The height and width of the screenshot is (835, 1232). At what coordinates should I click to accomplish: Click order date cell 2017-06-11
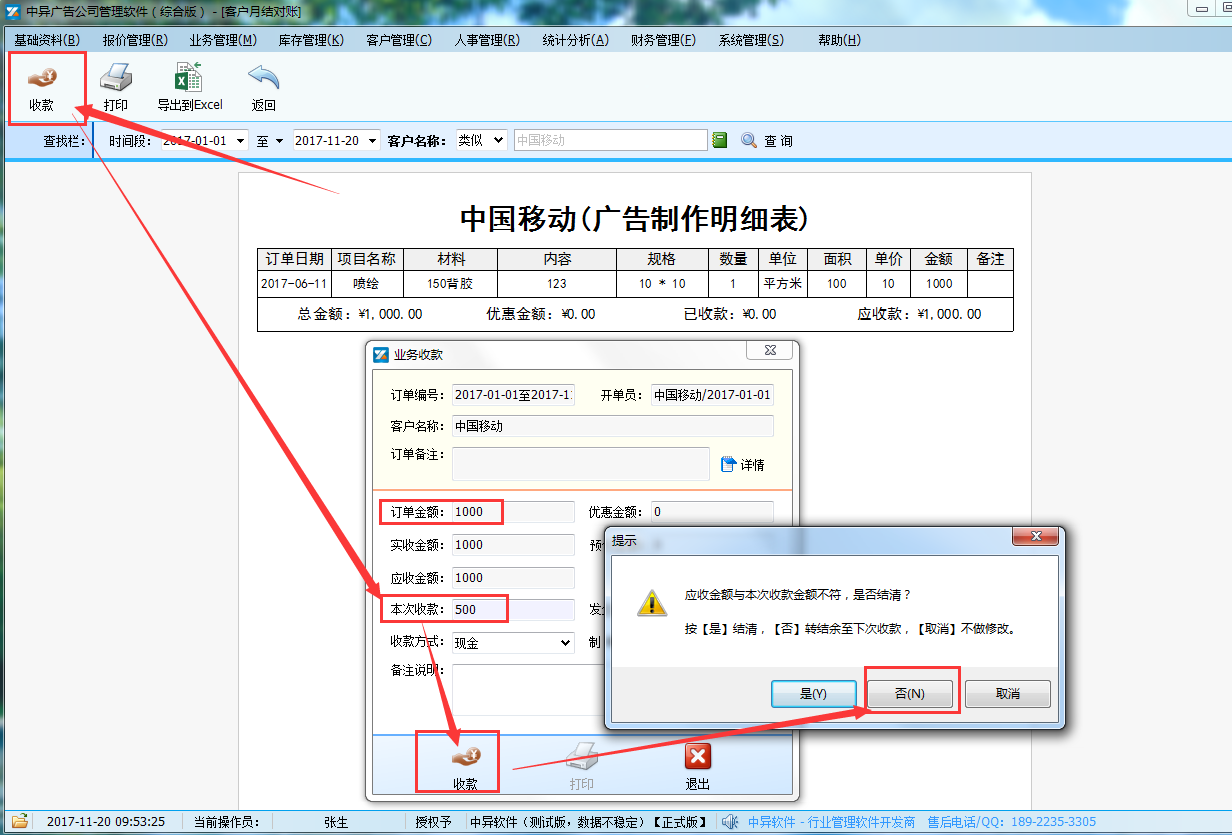click(294, 284)
